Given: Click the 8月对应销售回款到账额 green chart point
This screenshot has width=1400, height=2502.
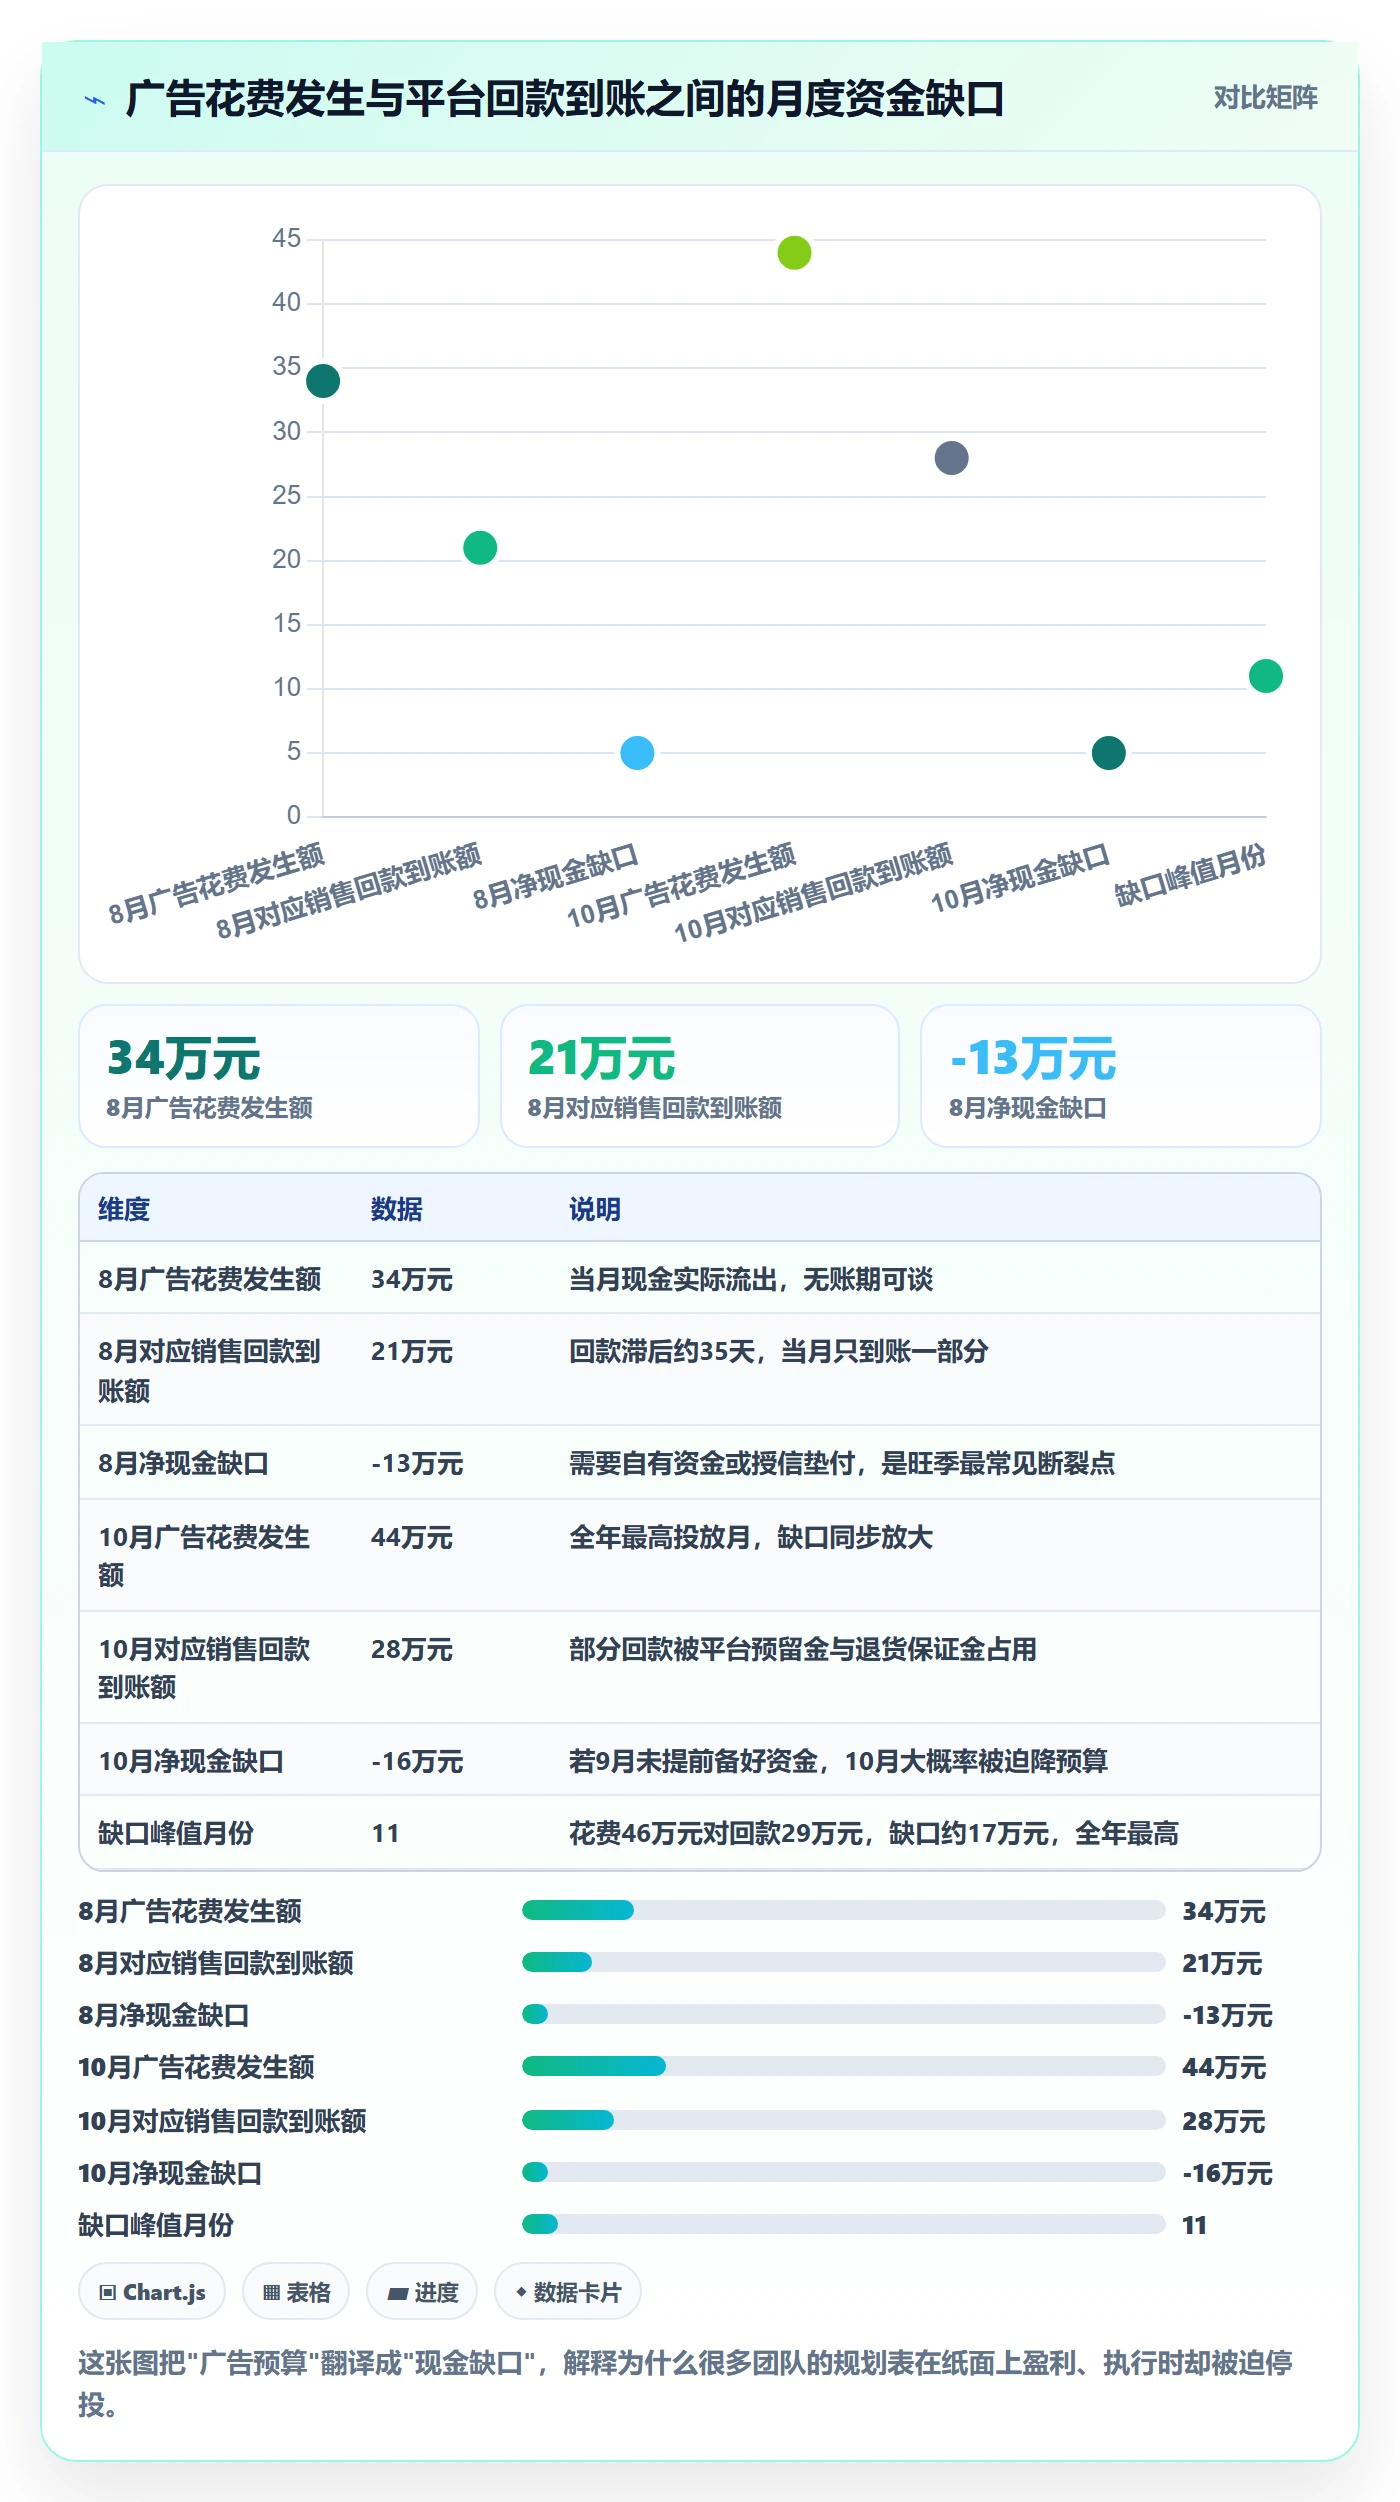Looking at the screenshot, I should 480,548.
